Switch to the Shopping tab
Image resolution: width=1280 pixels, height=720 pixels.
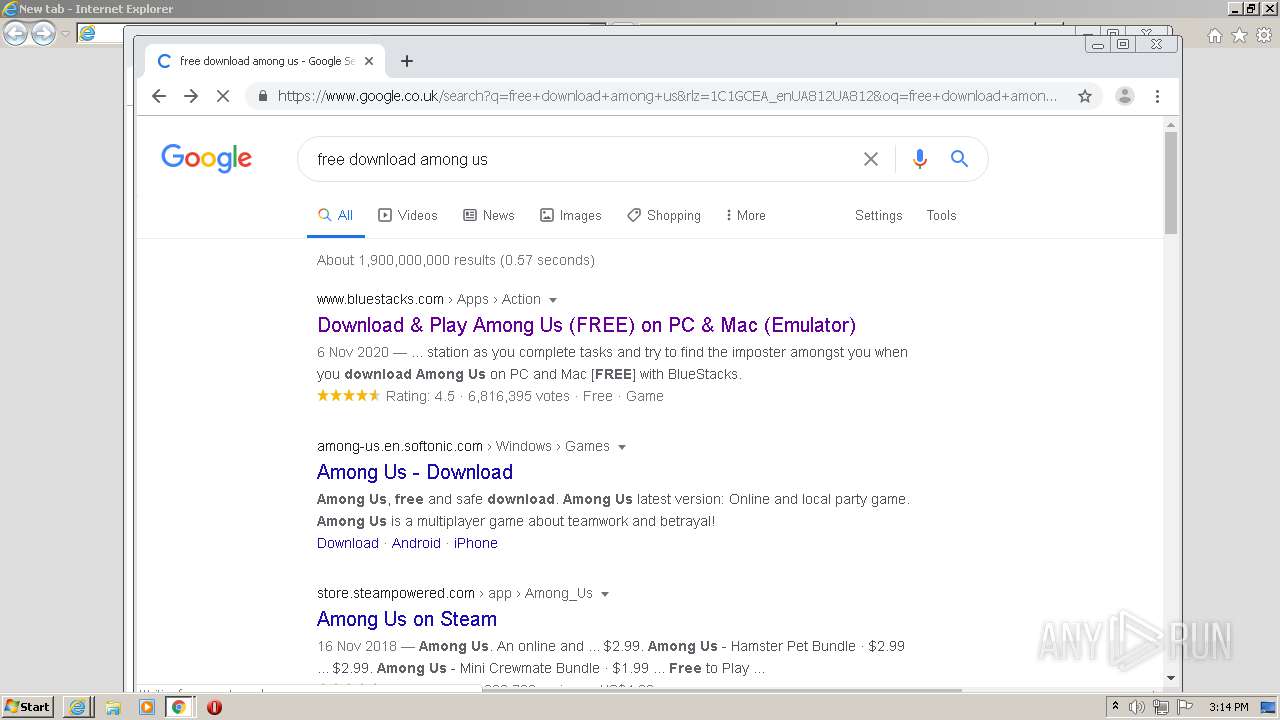click(x=663, y=215)
